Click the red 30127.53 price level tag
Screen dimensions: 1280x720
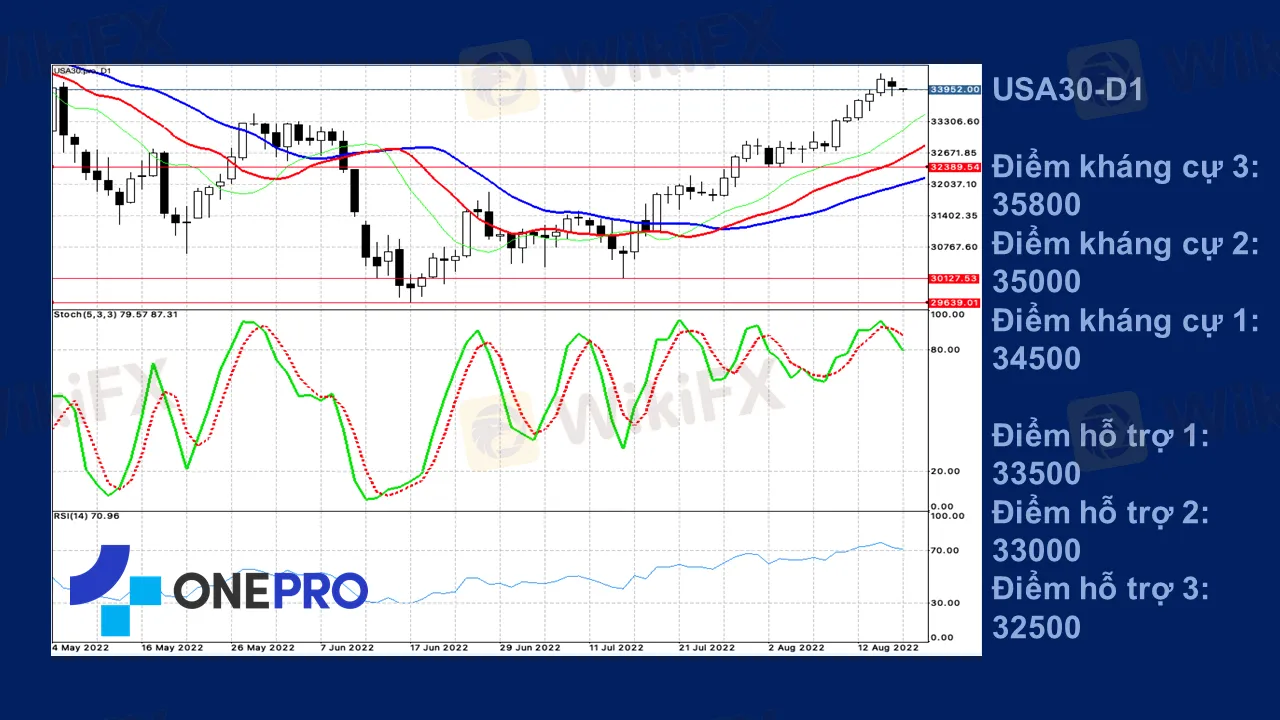tap(954, 279)
